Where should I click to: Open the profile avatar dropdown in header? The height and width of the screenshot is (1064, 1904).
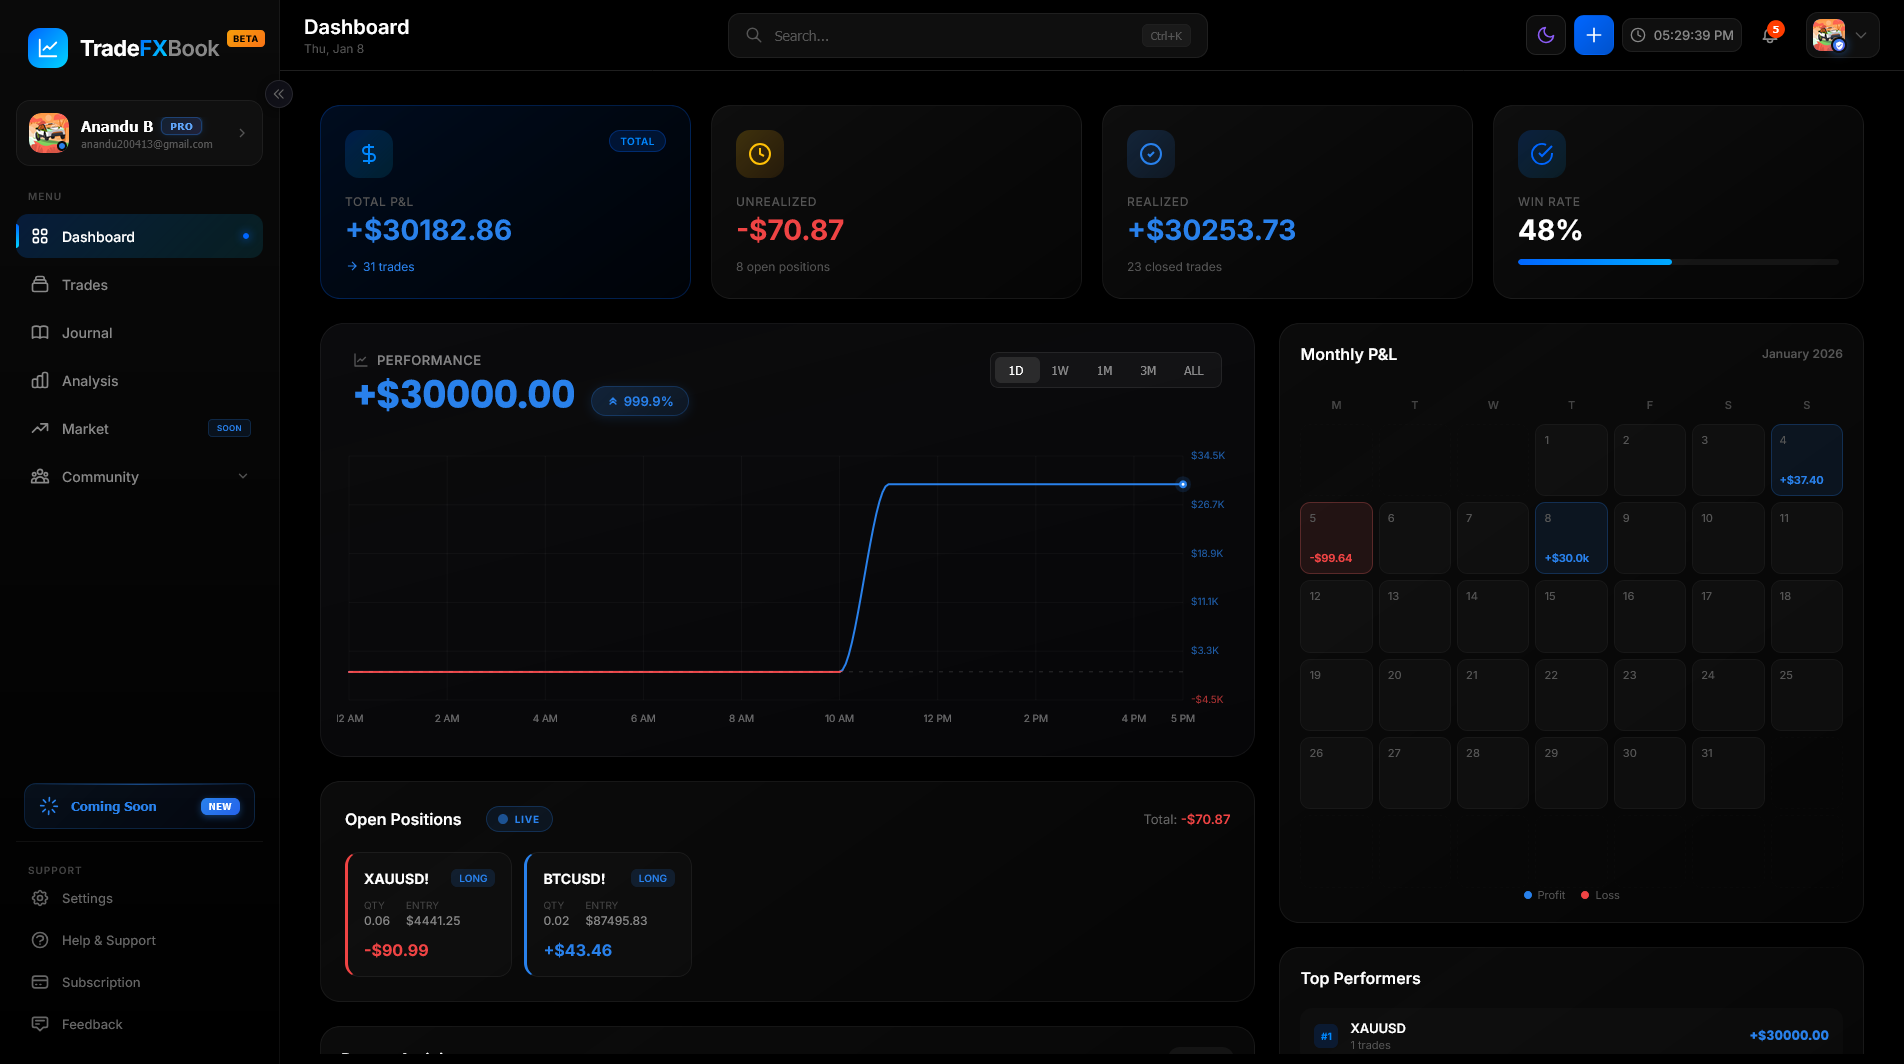1842,35
